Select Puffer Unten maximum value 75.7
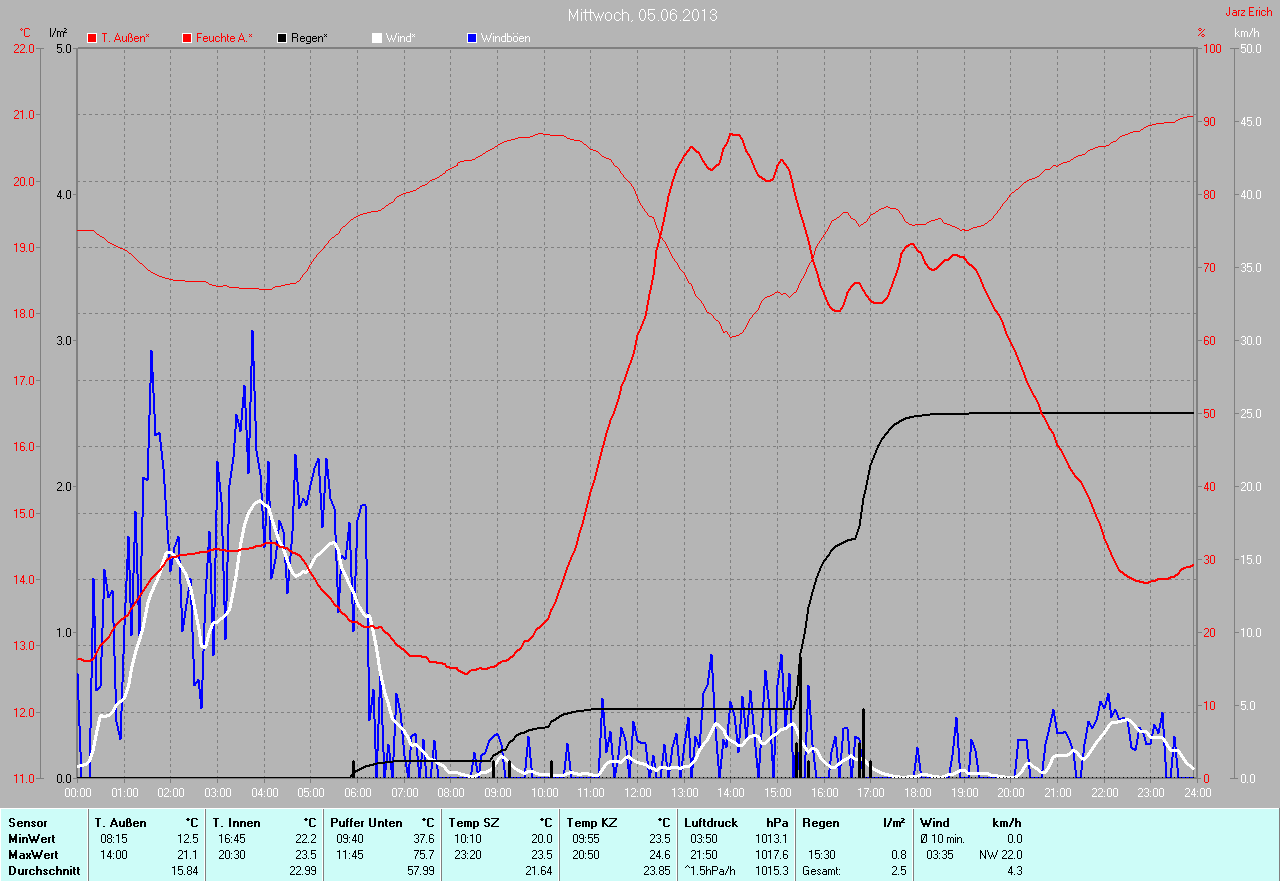This screenshot has width=1280, height=881. (x=423, y=855)
